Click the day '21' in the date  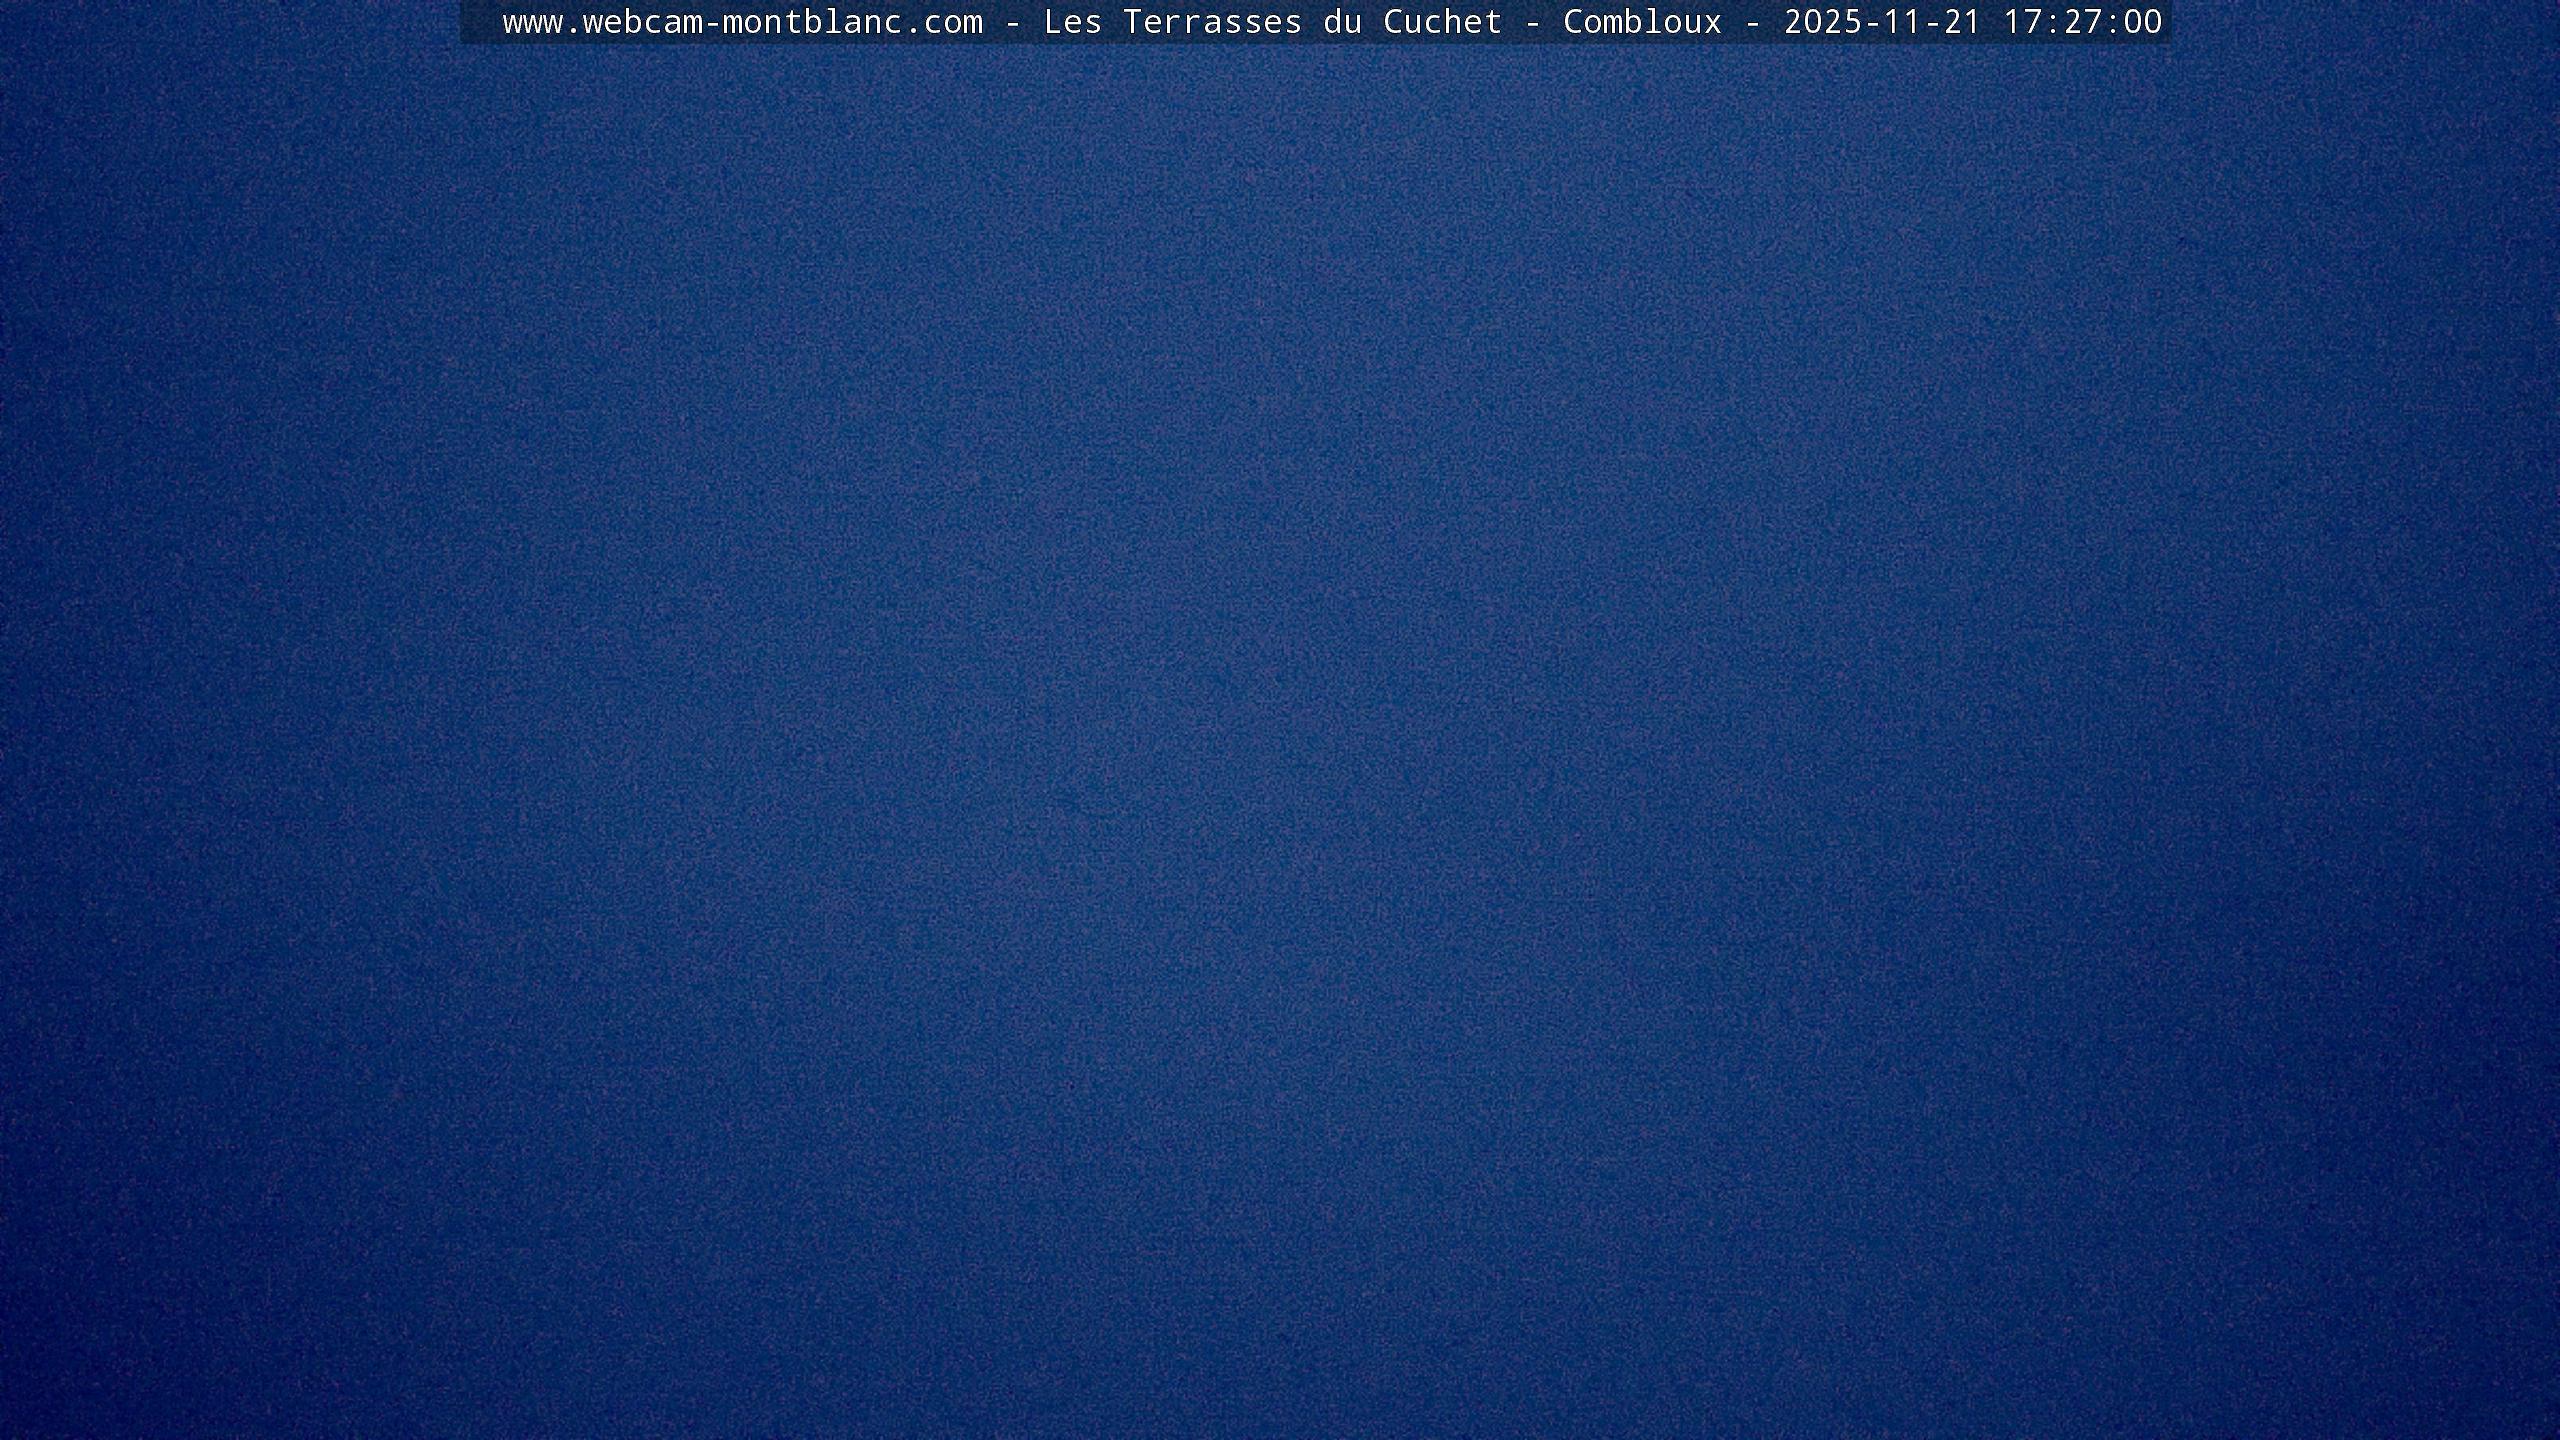[x=1962, y=22]
